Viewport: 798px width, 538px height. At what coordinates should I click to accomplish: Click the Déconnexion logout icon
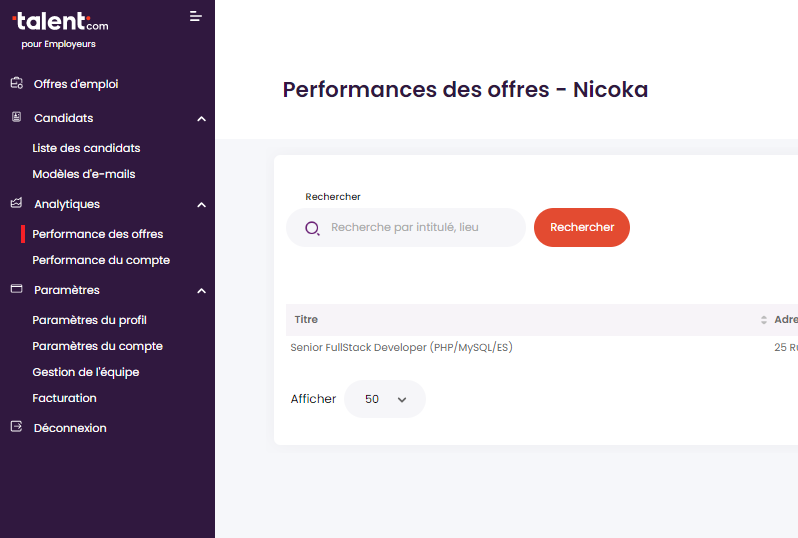tap(16, 427)
